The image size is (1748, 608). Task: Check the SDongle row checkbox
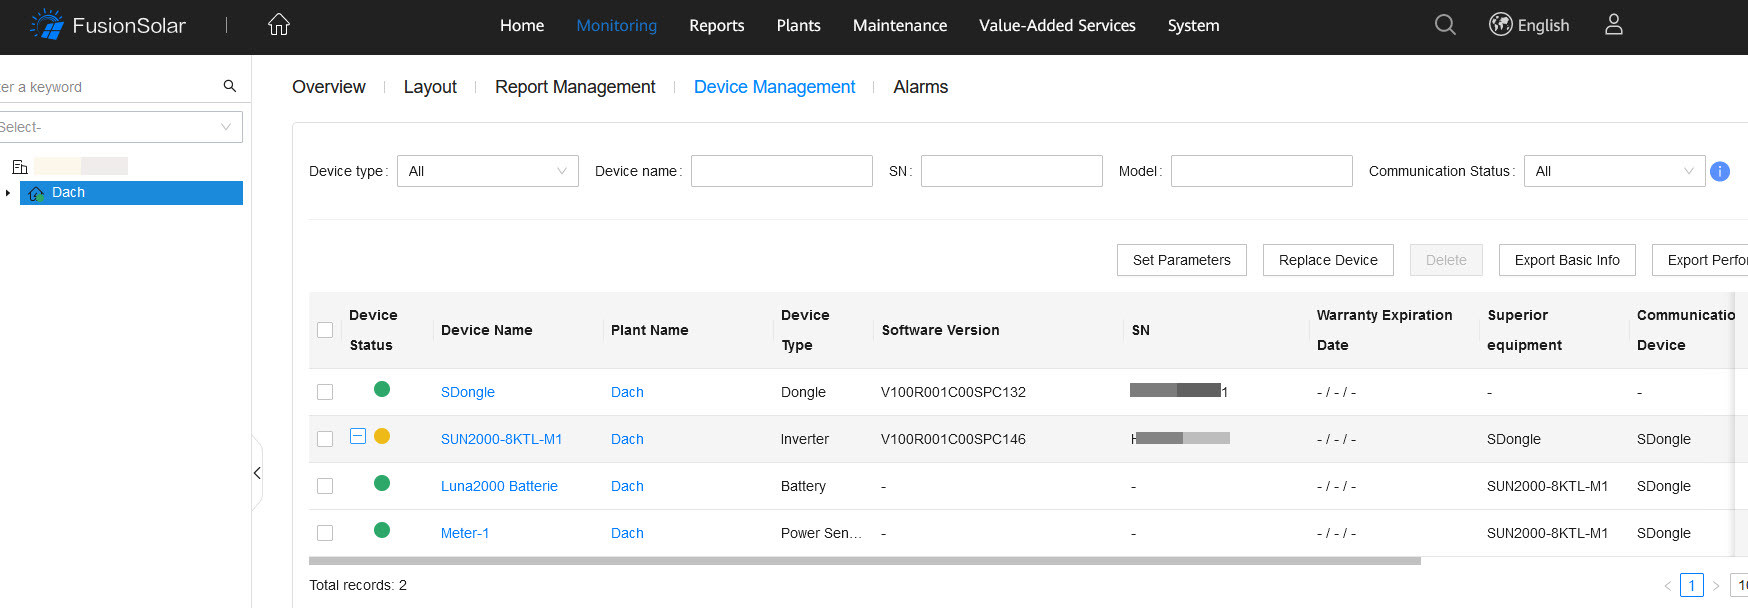[325, 392]
